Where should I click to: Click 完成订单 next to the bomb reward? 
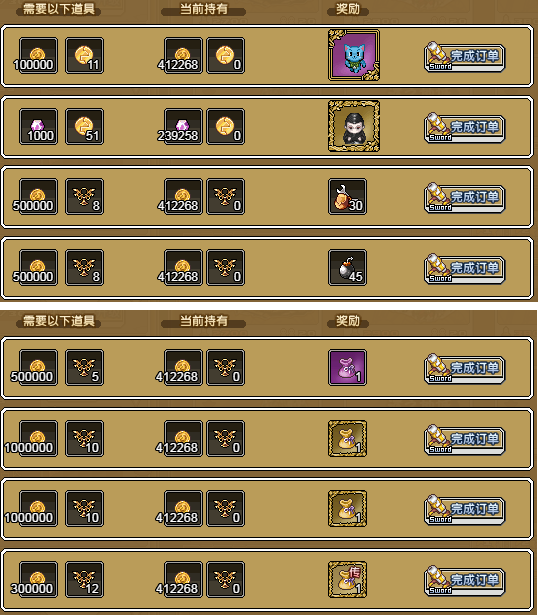(x=464, y=269)
